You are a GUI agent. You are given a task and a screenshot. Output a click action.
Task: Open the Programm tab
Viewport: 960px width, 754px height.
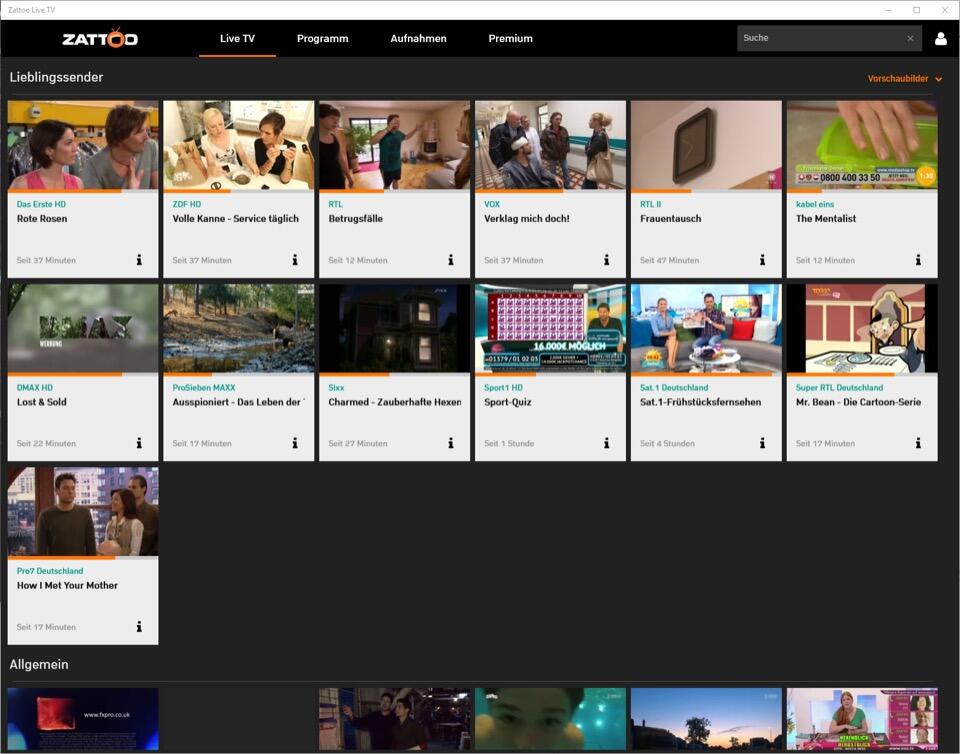[323, 39]
